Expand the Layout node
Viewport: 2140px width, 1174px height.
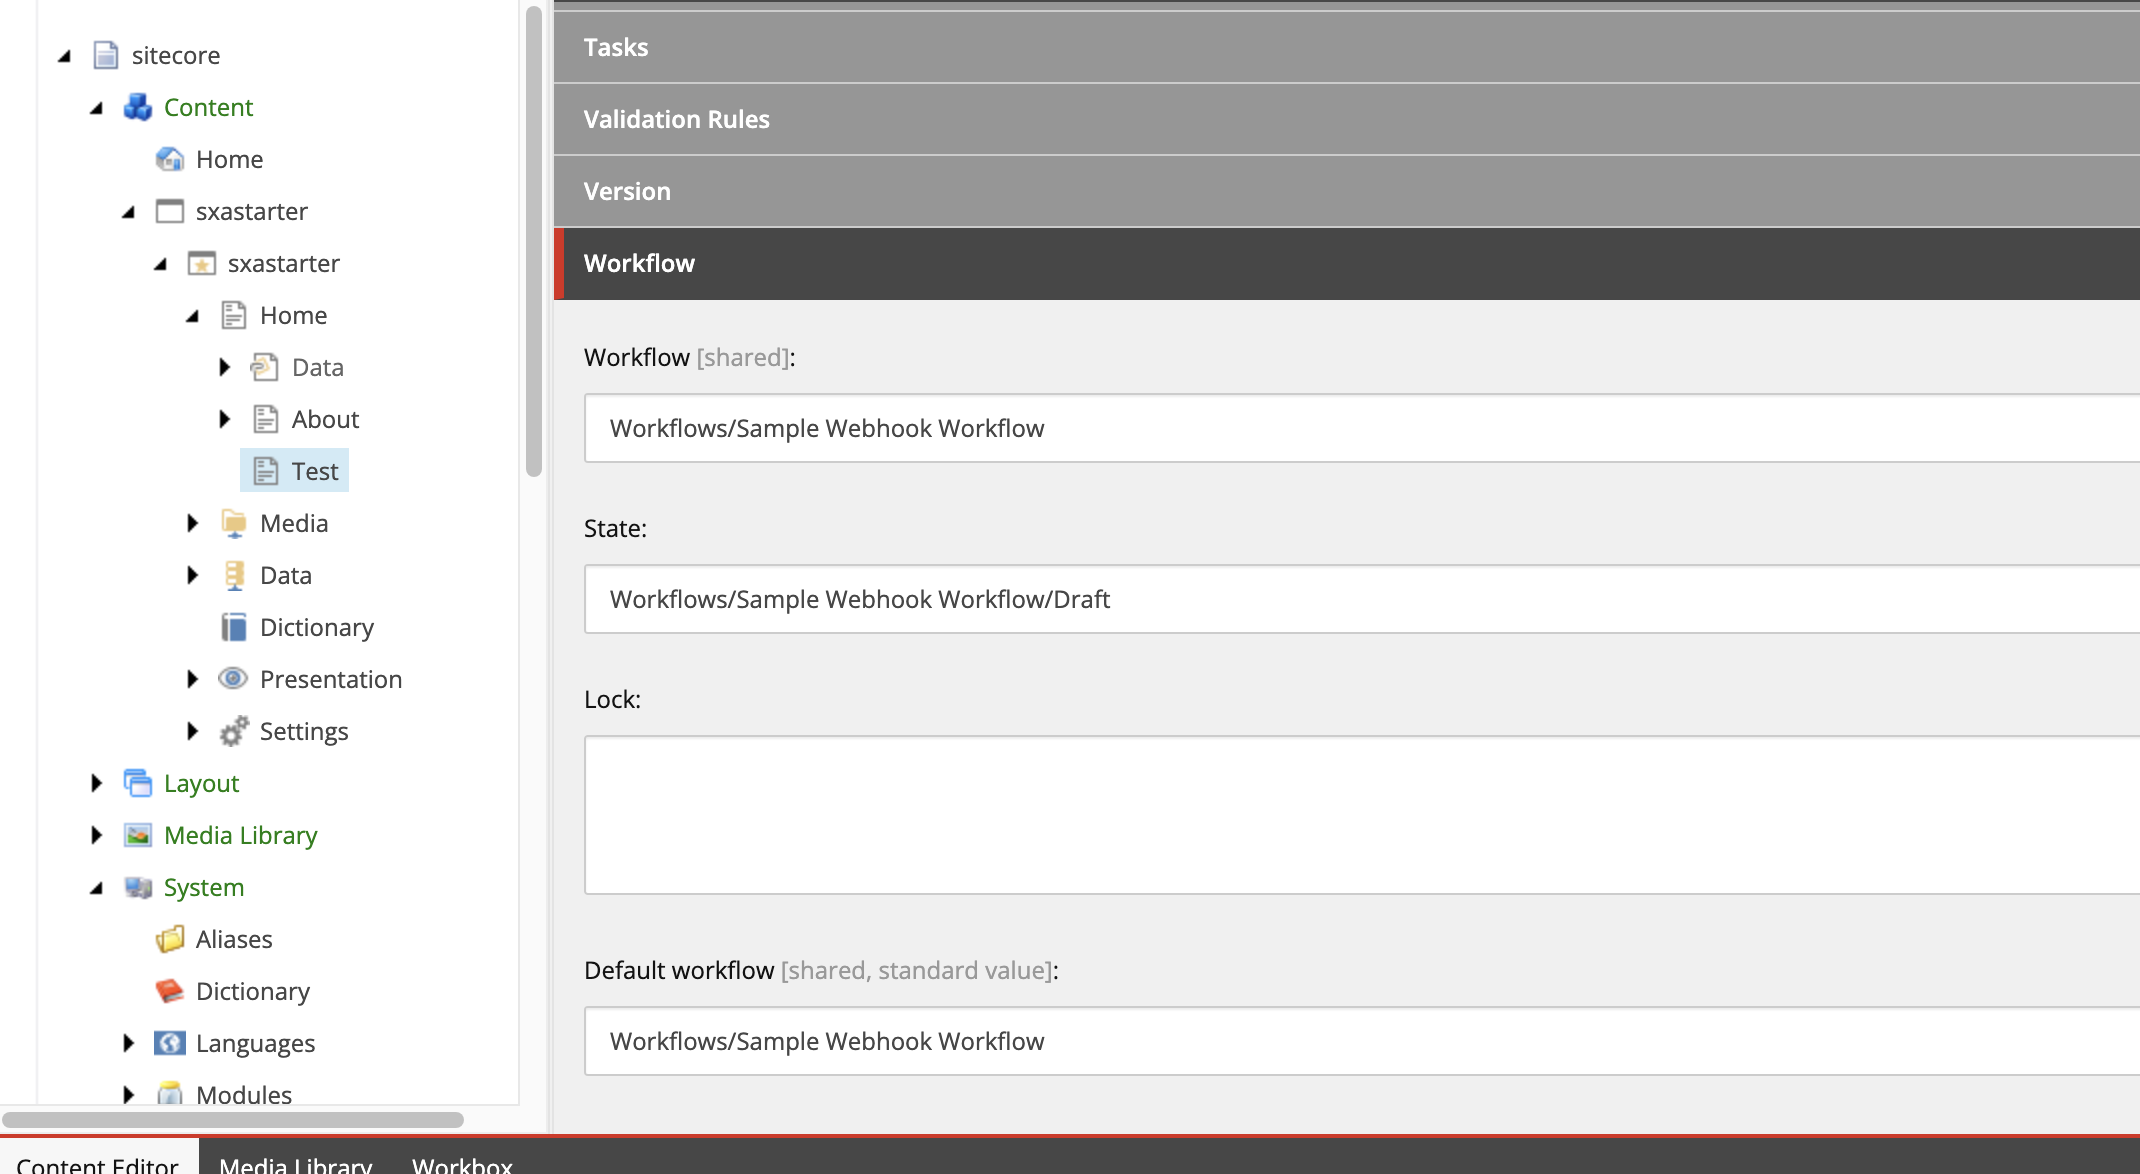97,783
